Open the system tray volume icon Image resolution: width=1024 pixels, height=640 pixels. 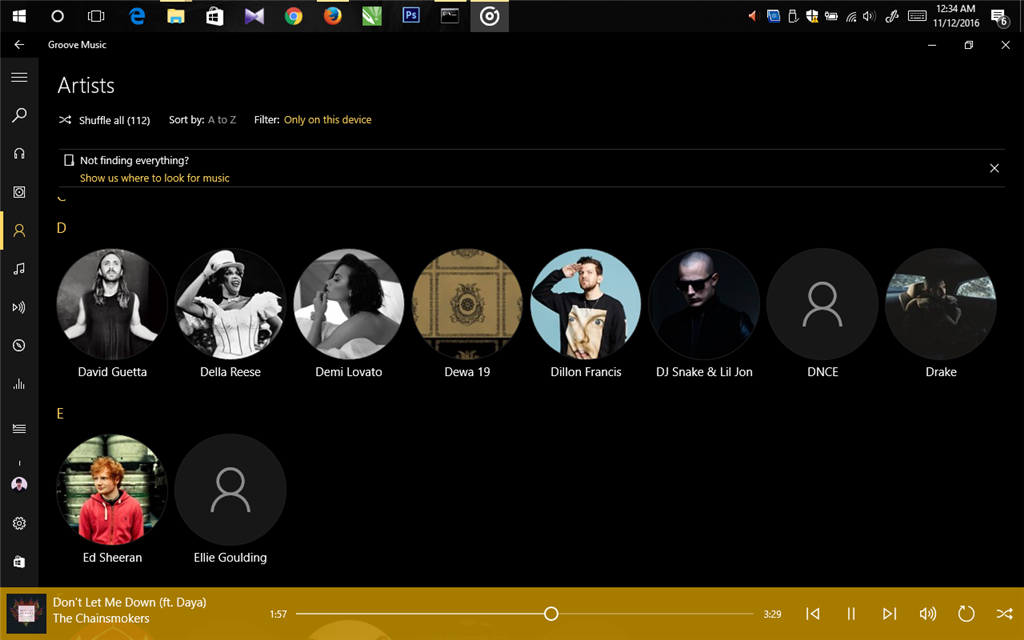[869, 16]
